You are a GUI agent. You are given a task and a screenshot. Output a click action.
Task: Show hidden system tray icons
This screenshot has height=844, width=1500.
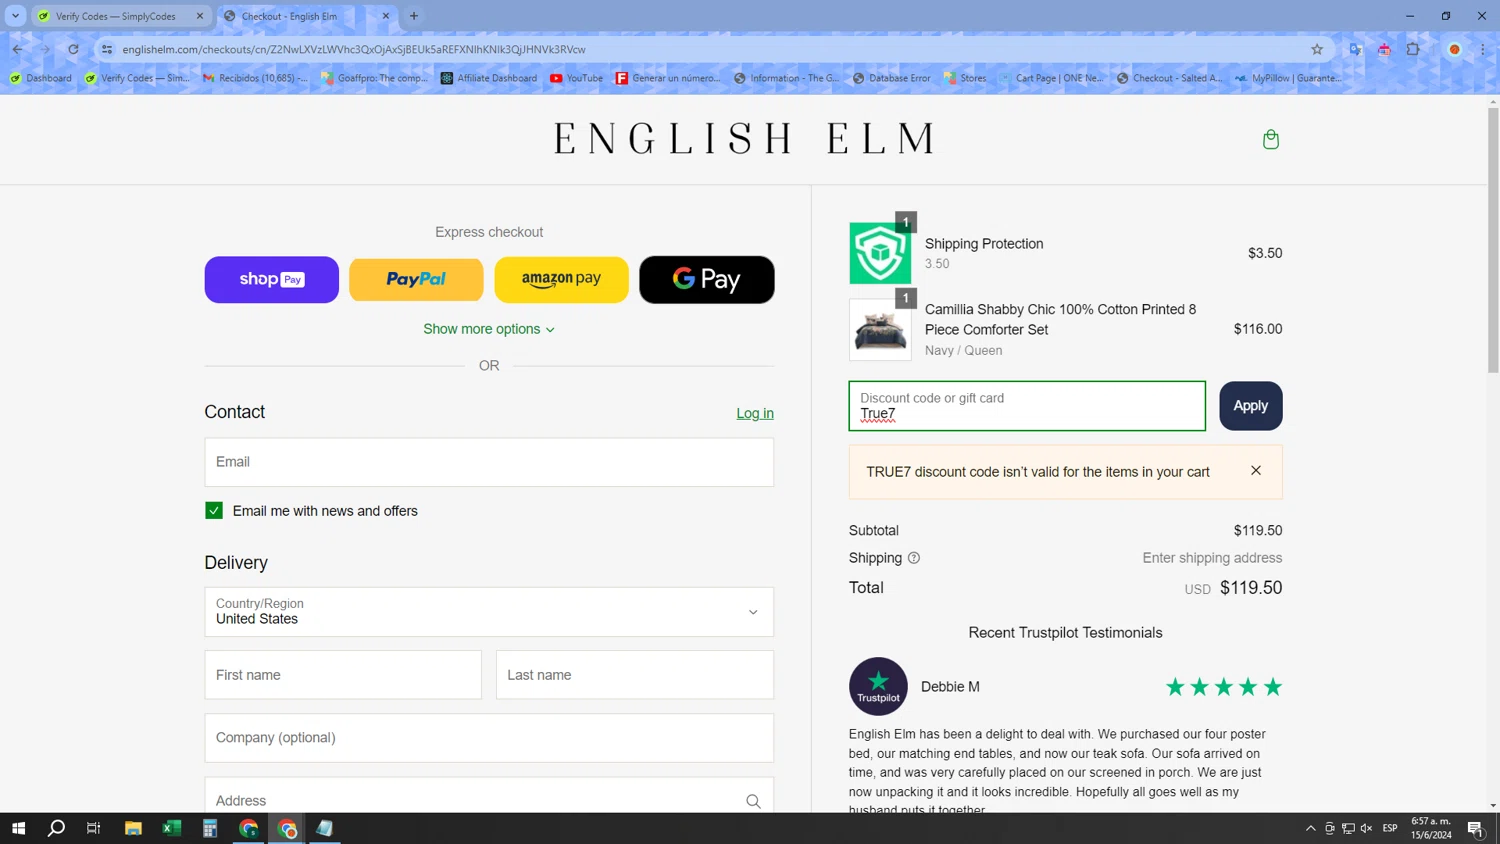(x=1310, y=828)
